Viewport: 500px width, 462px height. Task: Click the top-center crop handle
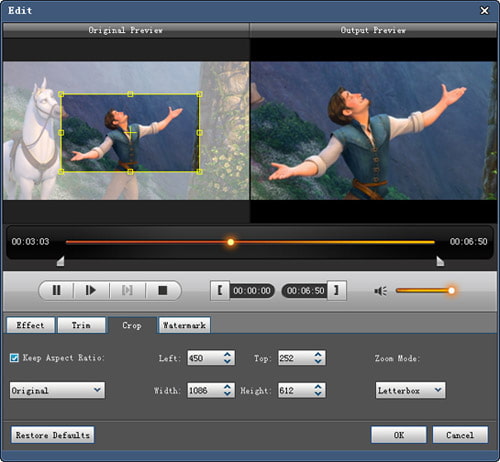[130, 94]
